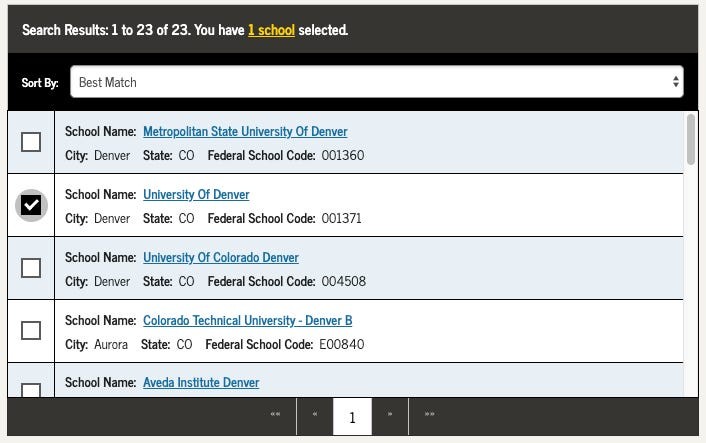Screen dimensions: 706x443
Task: Open the Sort By dropdown
Action: [376, 82]
